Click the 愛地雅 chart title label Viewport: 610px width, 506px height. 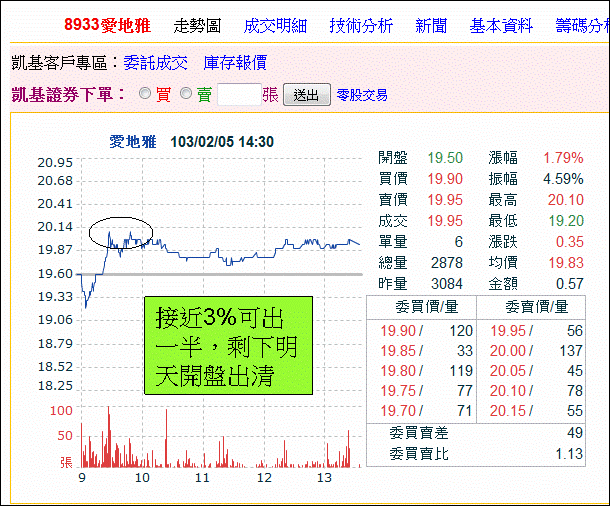[x=133, y=142]
